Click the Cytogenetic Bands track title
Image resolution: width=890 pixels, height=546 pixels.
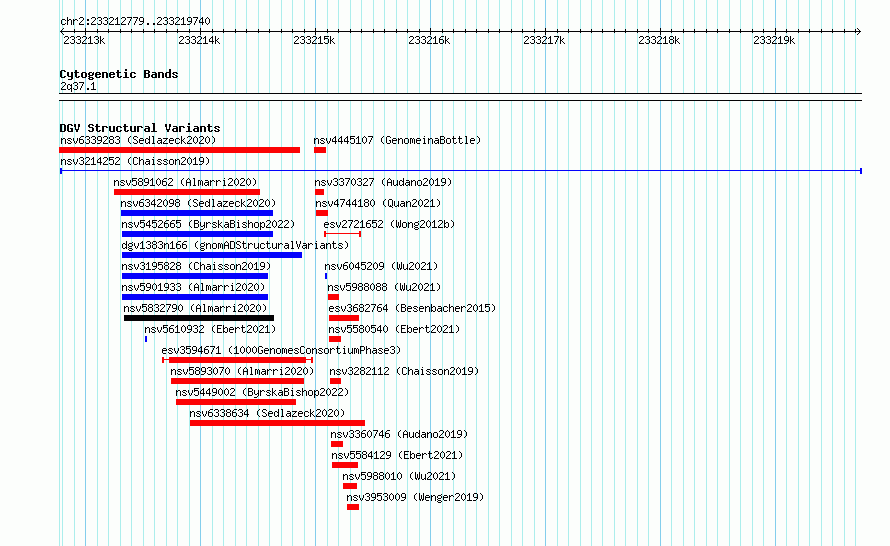pyautogui.click(x=119, y=74)
